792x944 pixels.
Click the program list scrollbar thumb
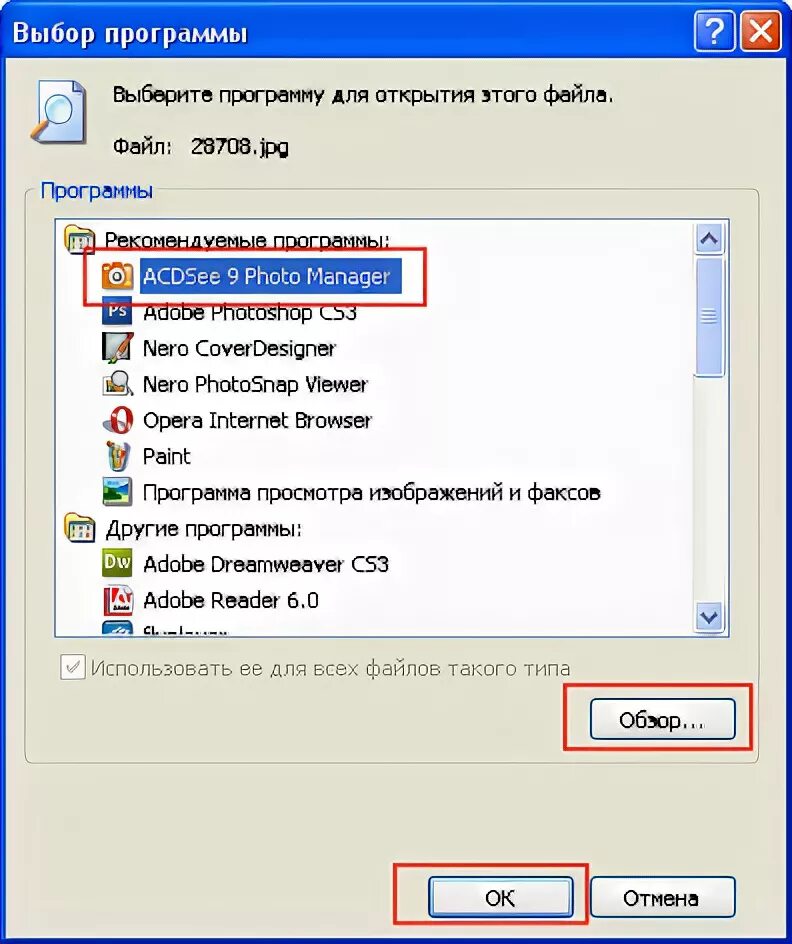coord(709,317)
